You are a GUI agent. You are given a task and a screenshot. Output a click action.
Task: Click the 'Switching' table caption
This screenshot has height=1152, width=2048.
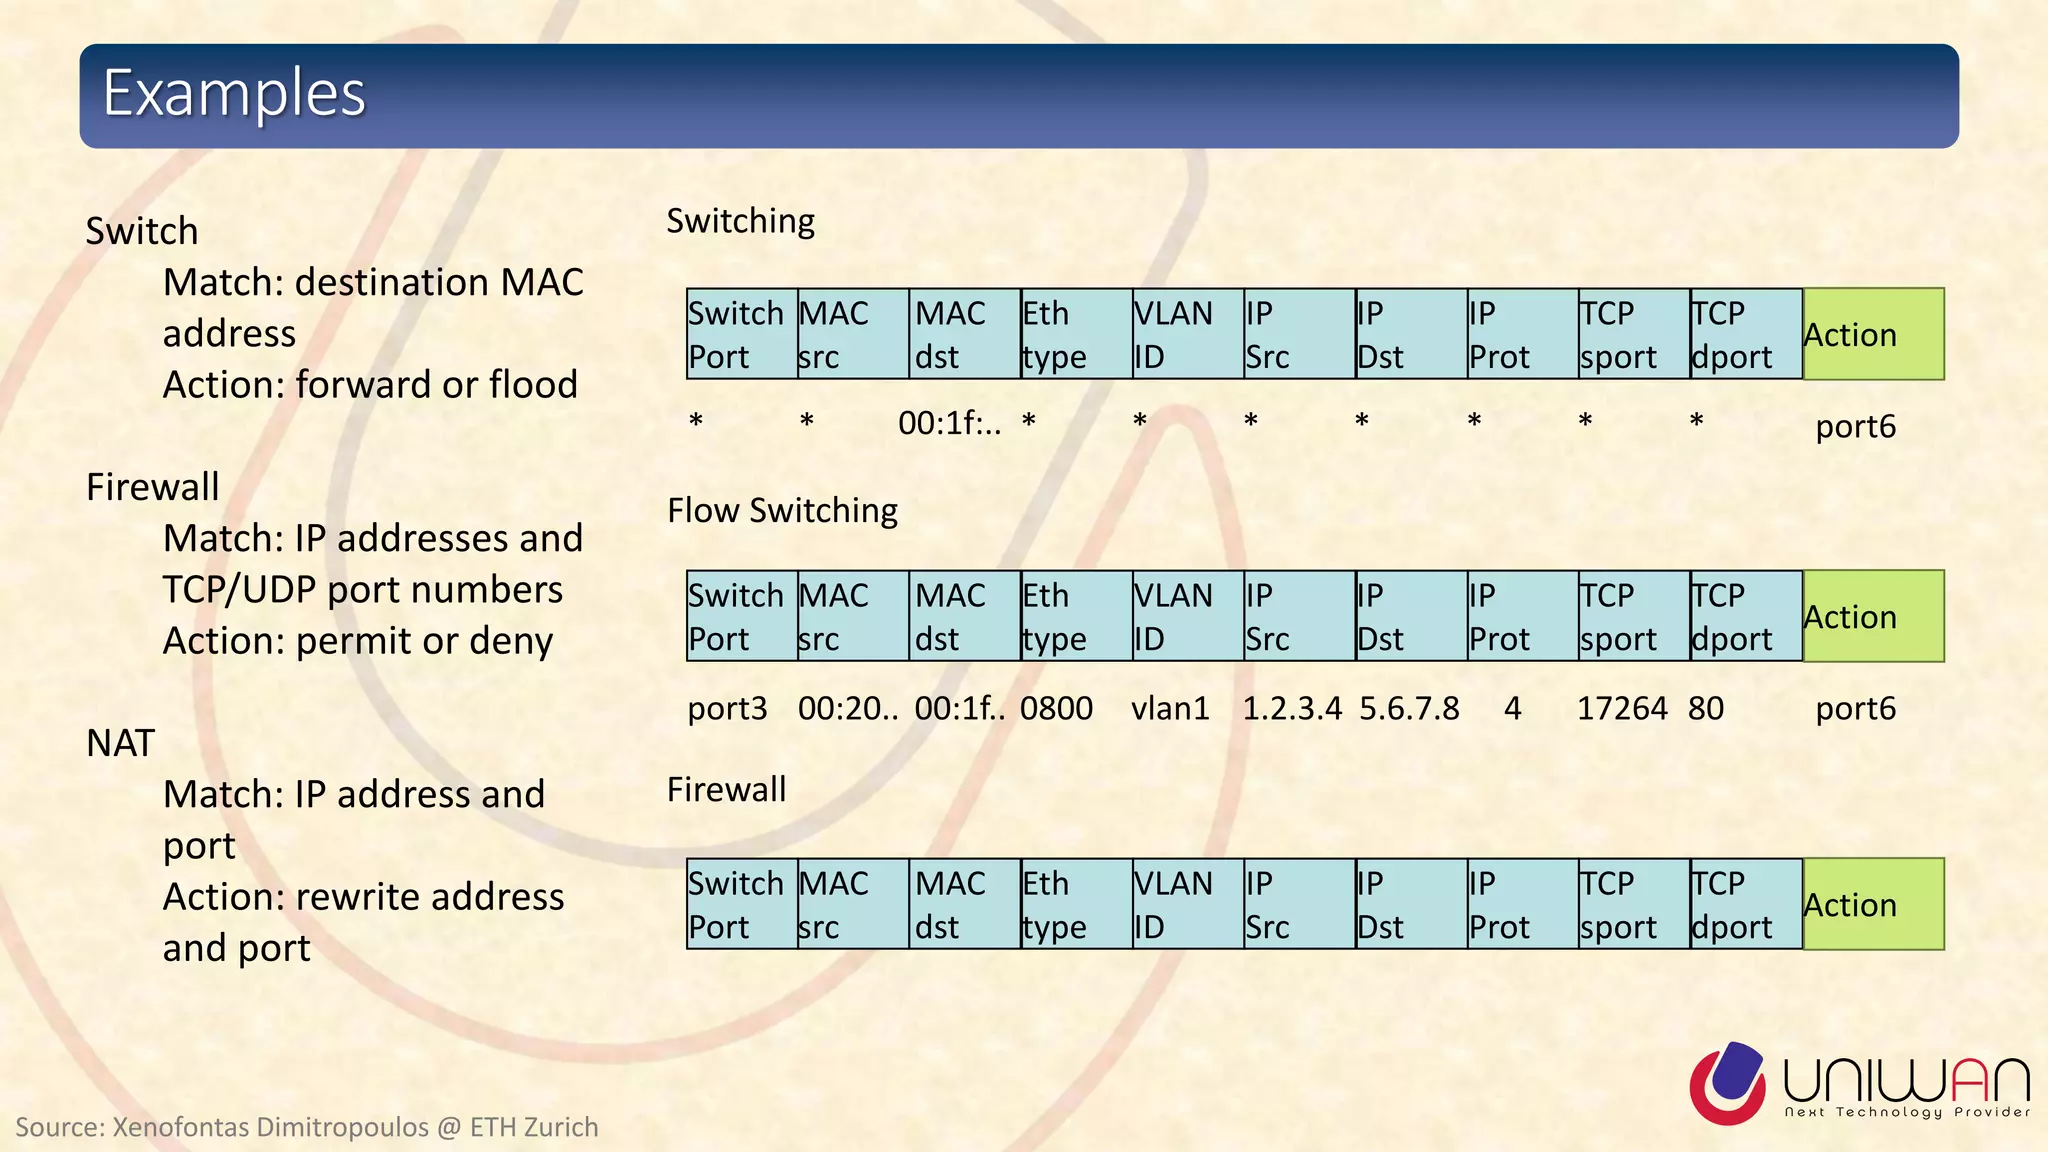740,221
